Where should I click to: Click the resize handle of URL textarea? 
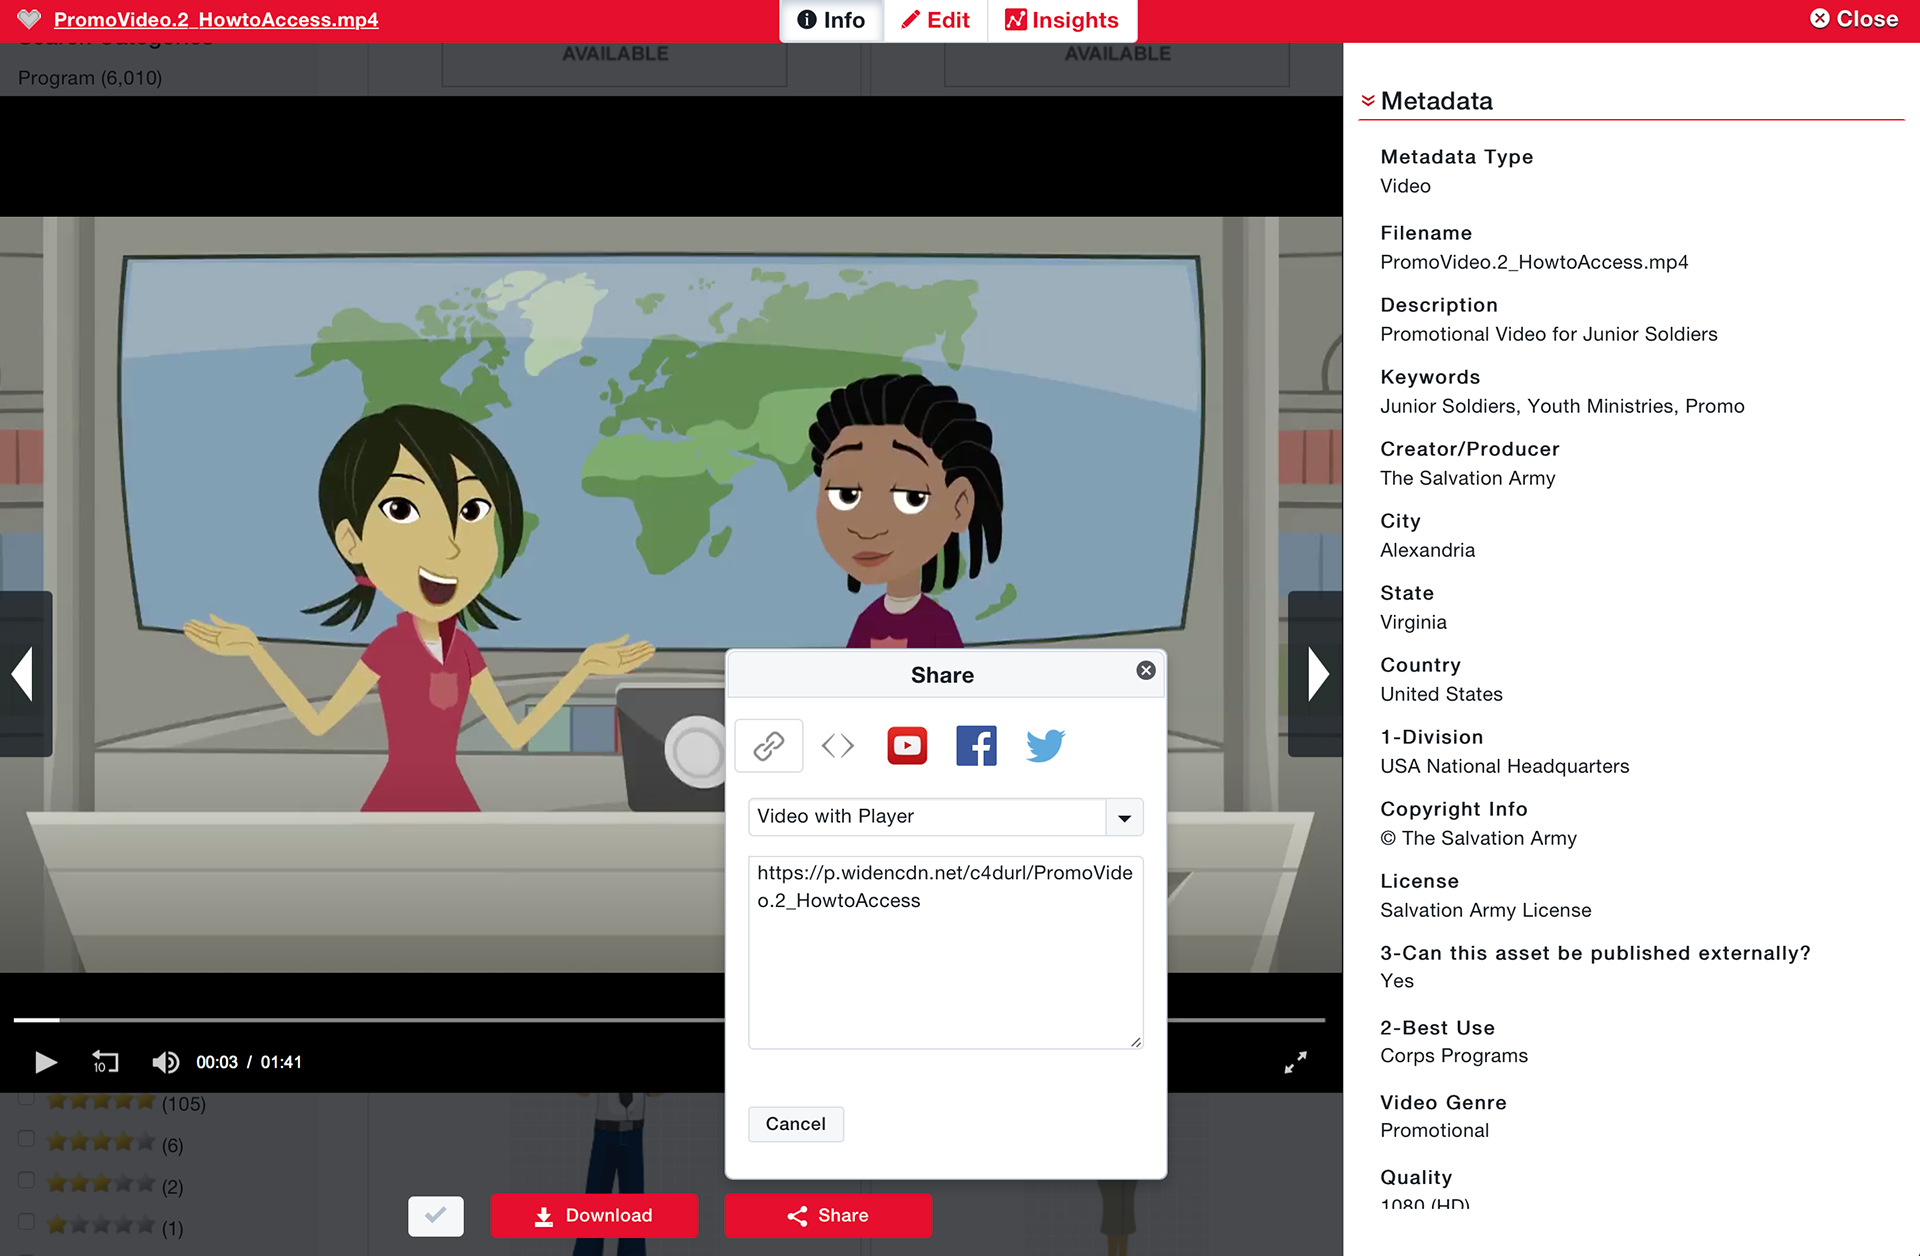(x=1136, y=1042)
